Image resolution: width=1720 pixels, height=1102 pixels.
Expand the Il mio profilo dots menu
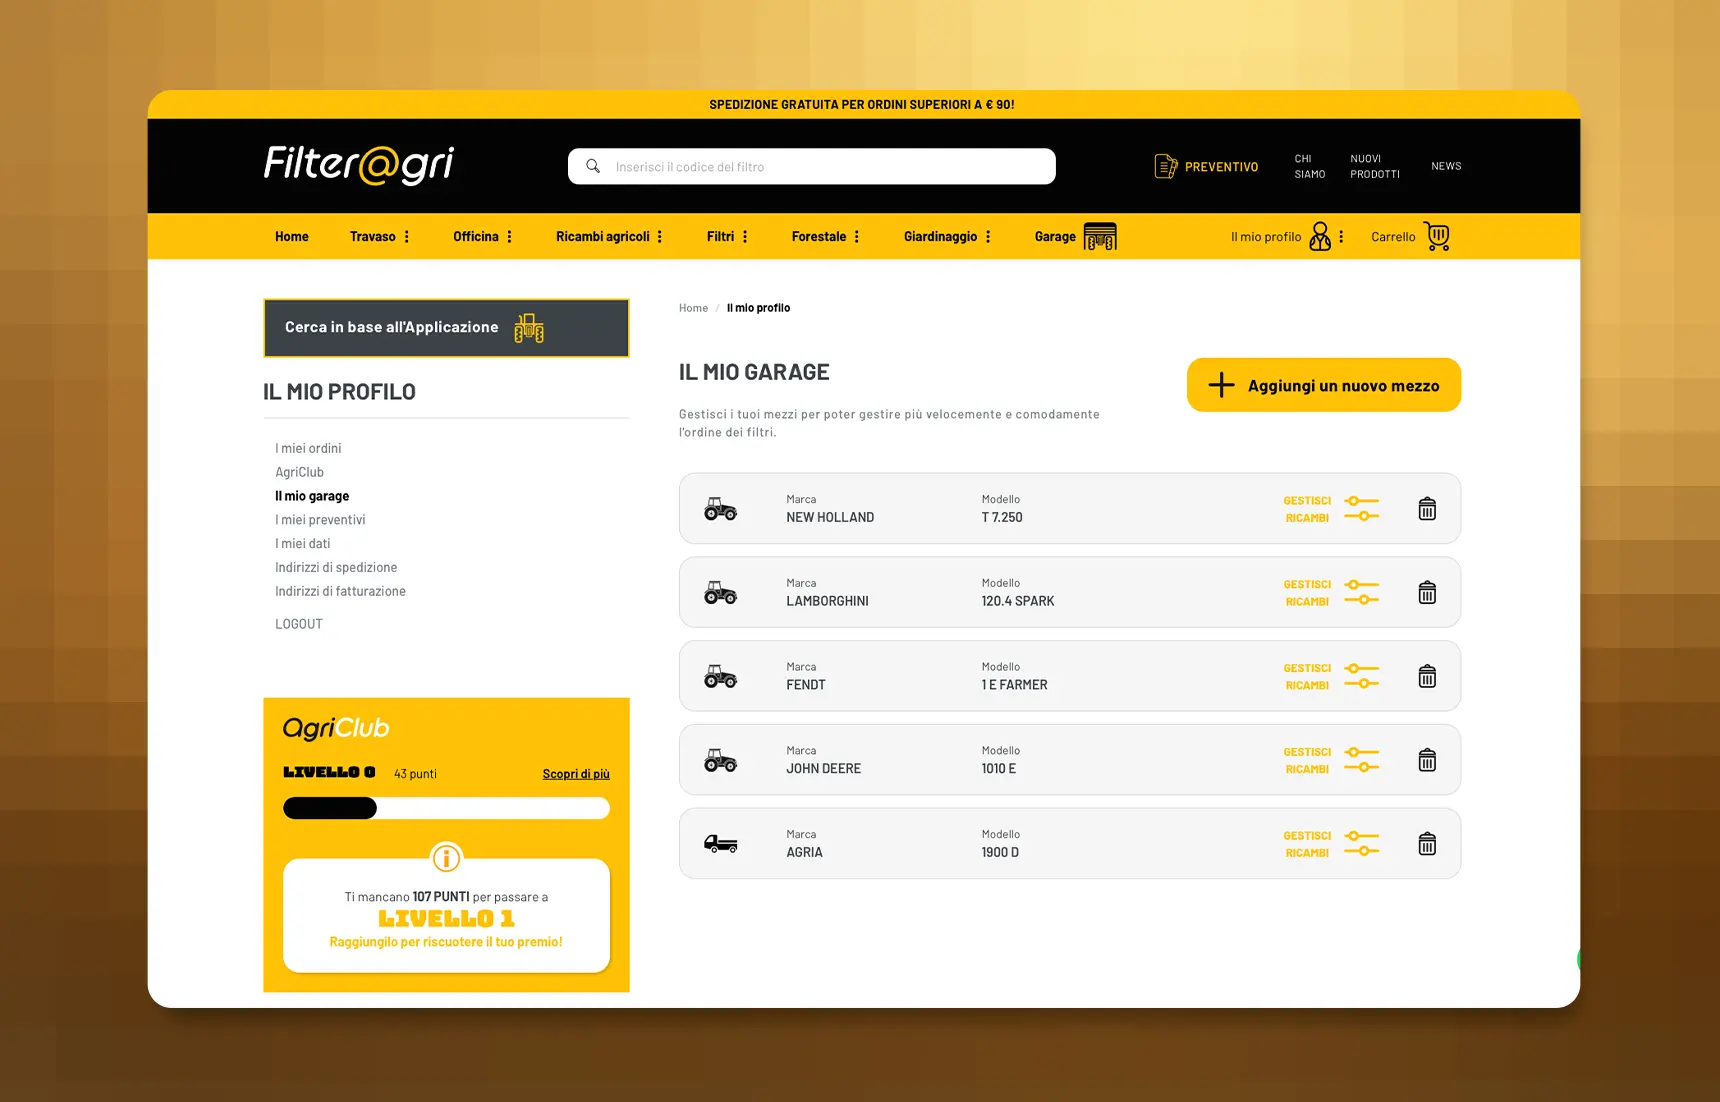coord(1341,237)
